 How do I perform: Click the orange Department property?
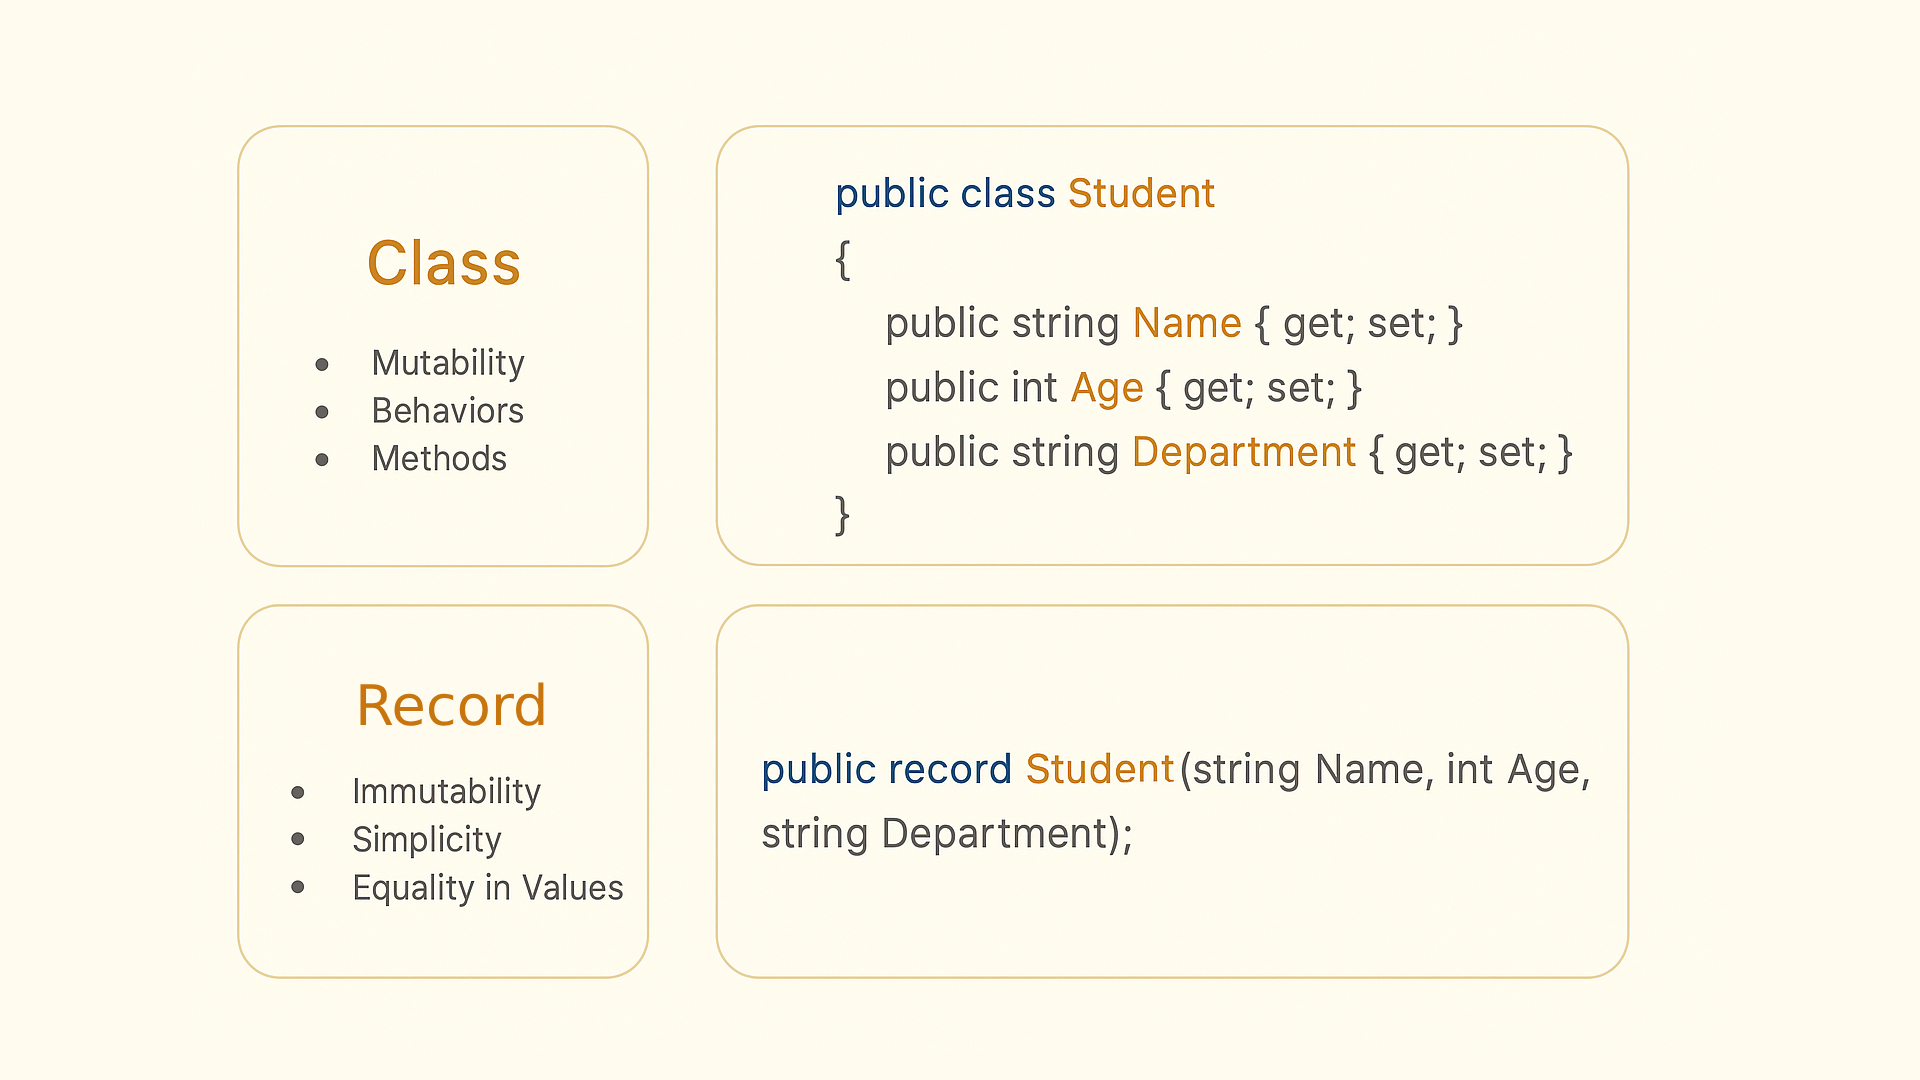click(1244, 453)
